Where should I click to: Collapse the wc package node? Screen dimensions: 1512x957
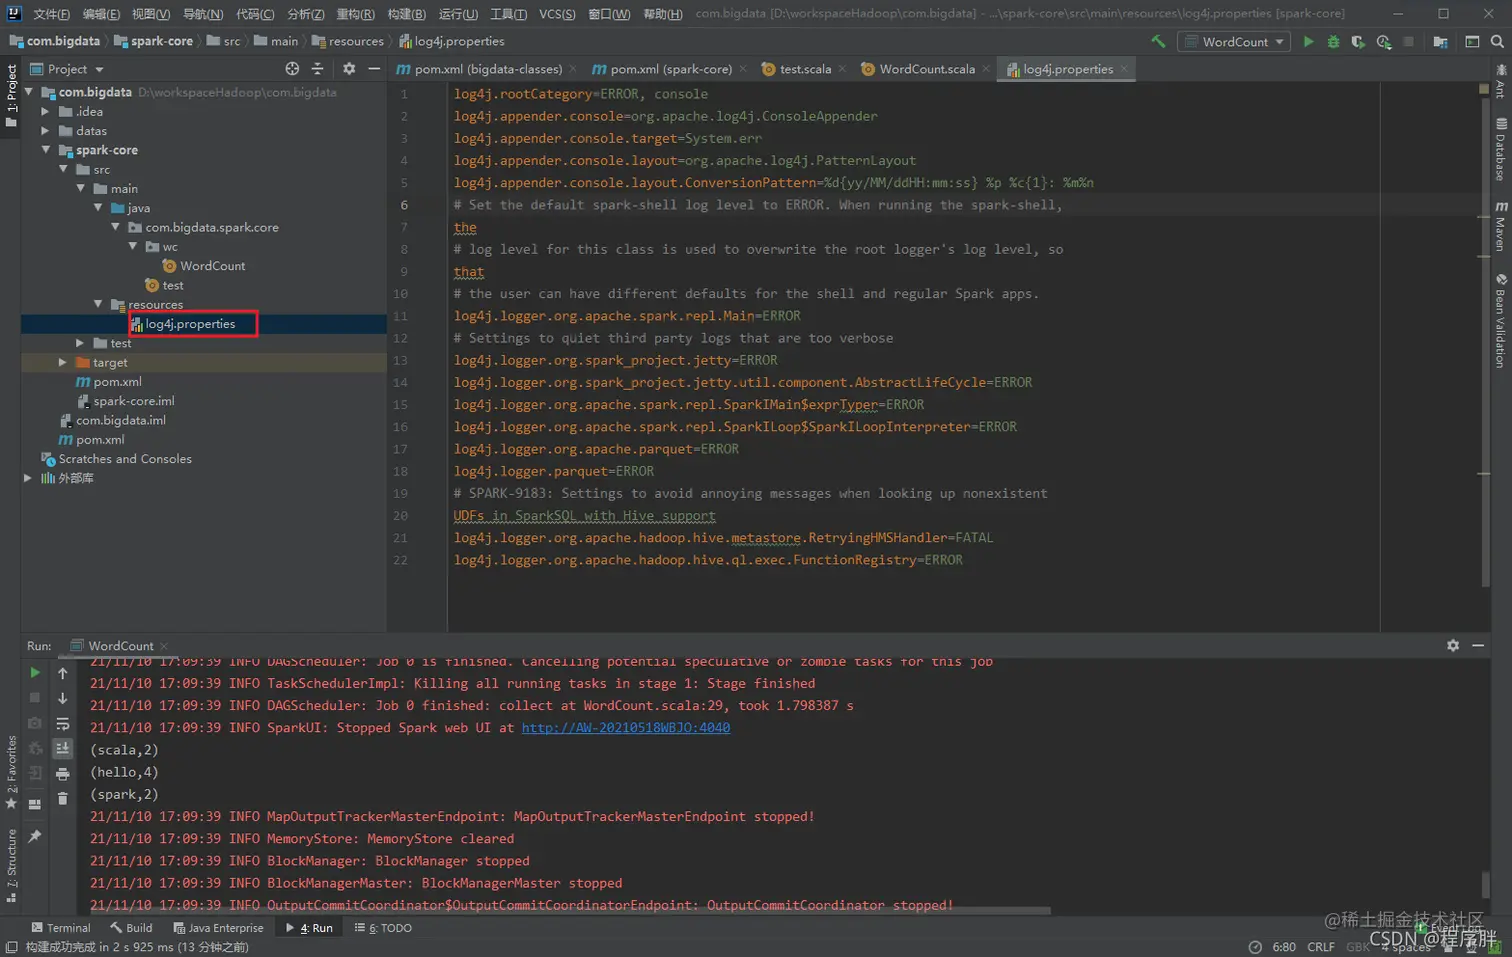(133, 246)
